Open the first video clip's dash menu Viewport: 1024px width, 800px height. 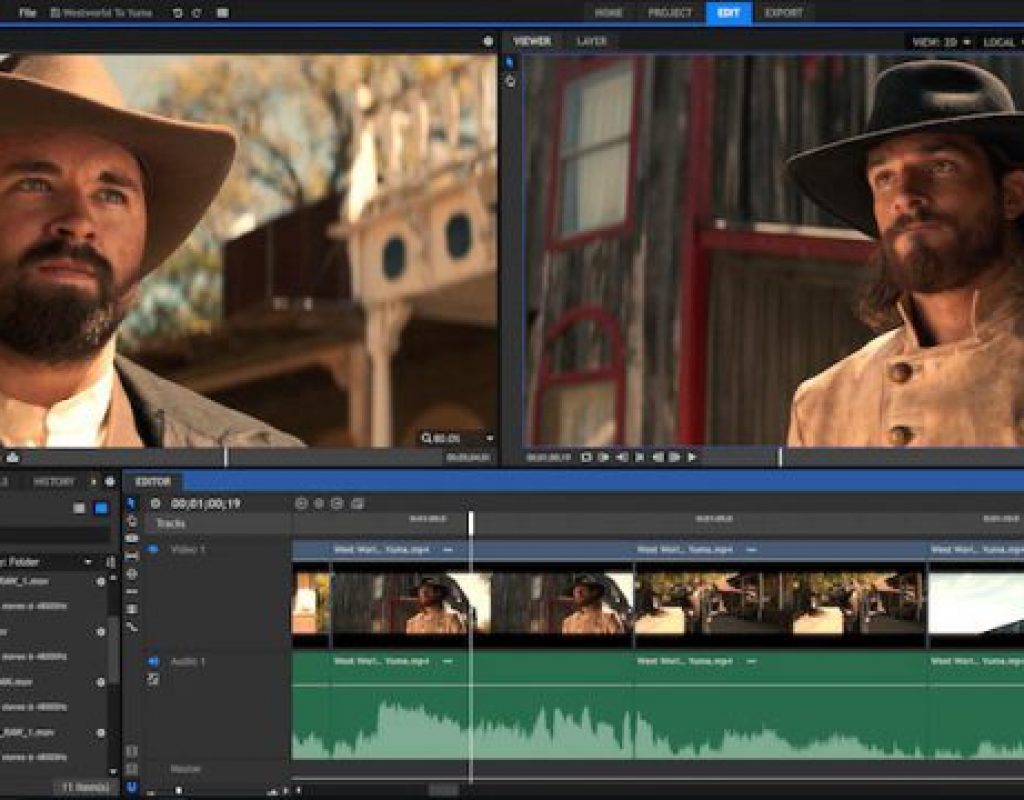(x=447, y=550)
